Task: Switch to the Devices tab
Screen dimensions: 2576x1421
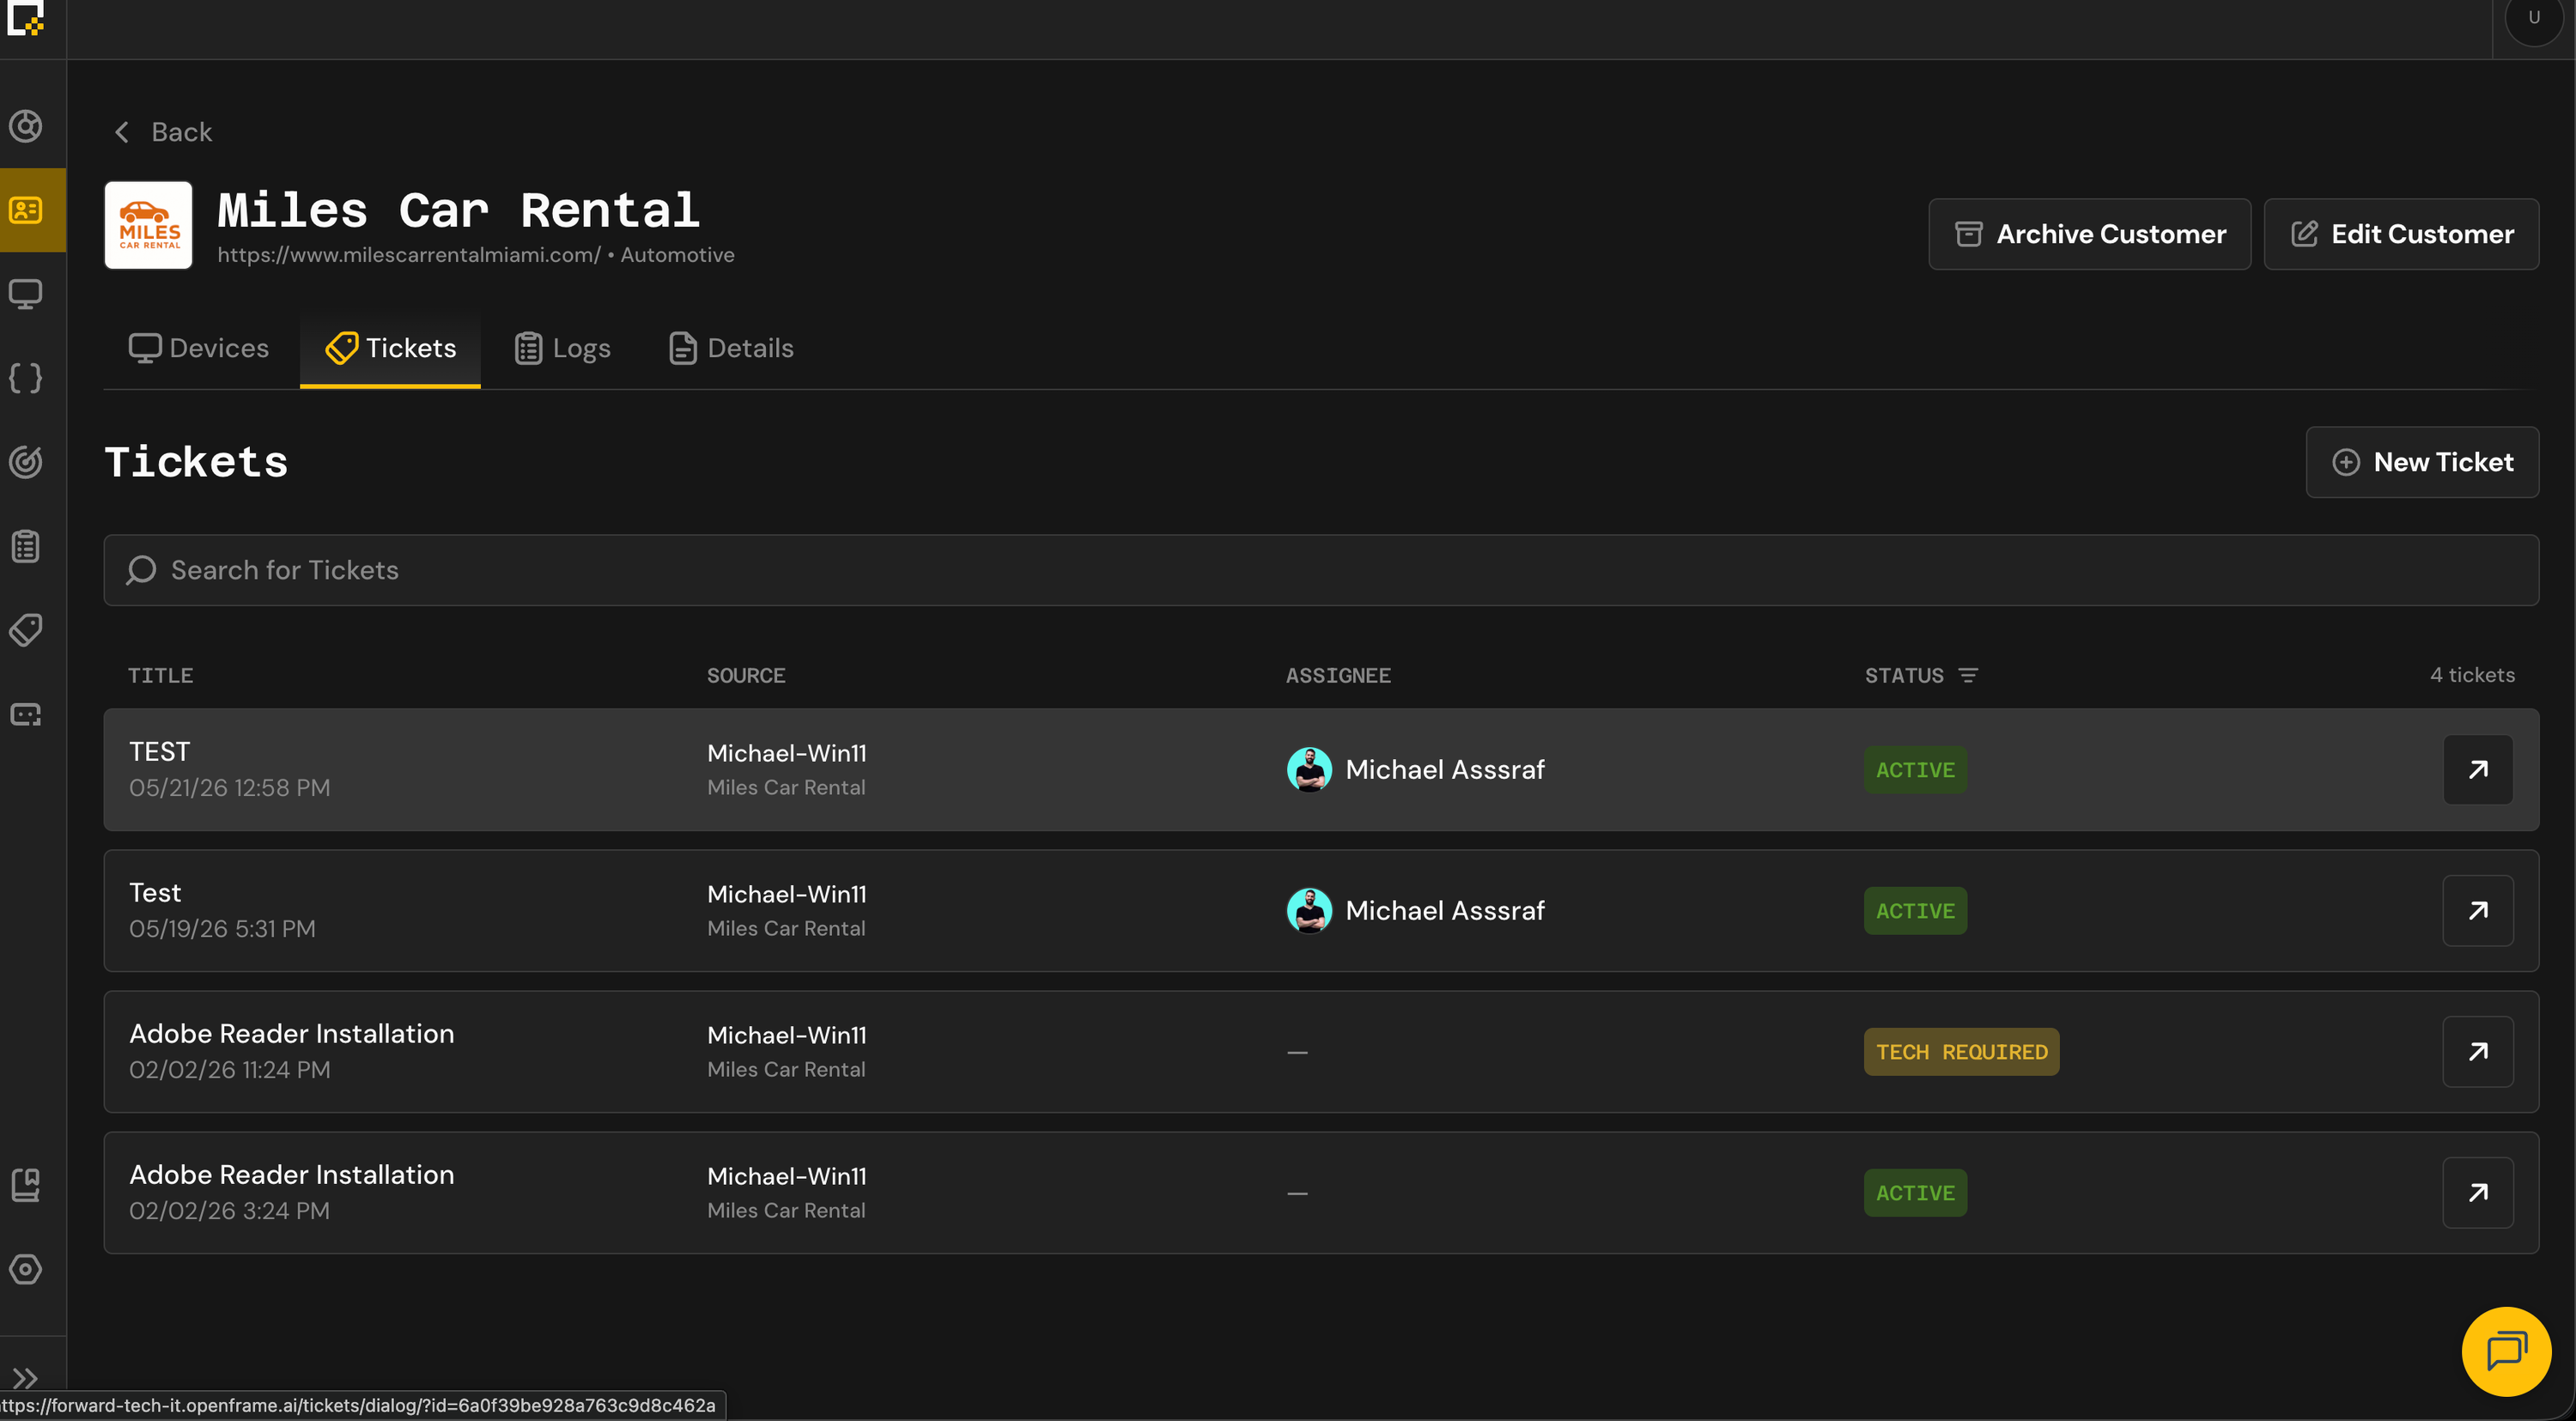Action: tap(199, 348)
